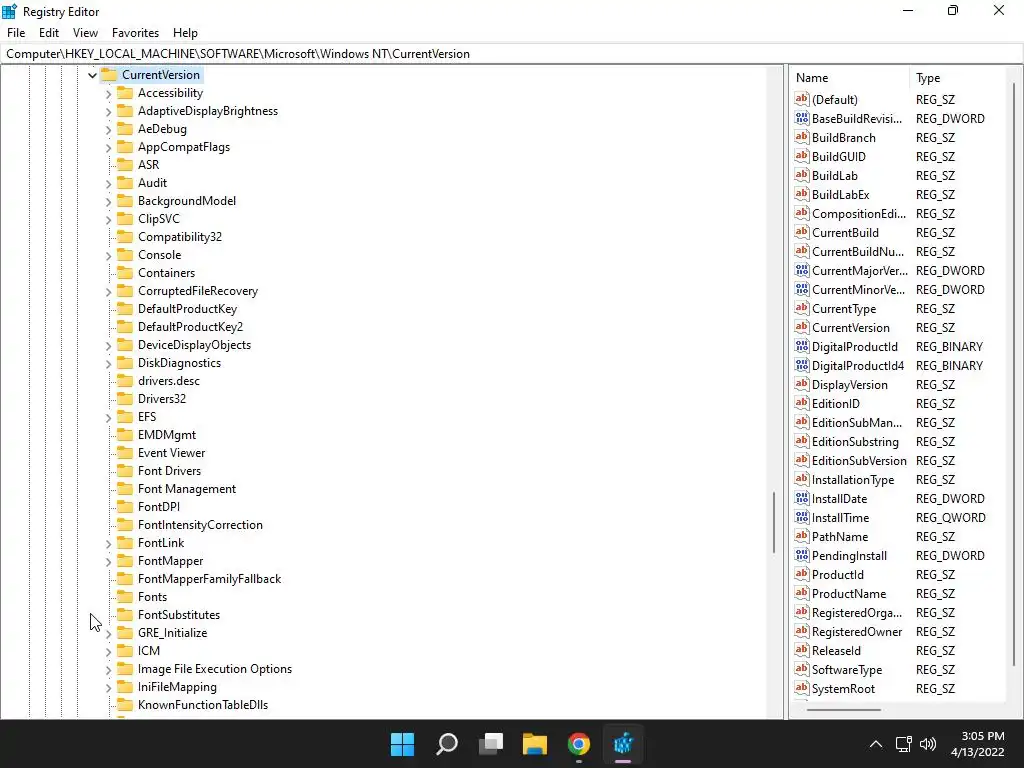This screenshot has width=1024, height=768.
Task: Collapse the CurrentVersion key
Action: pos(92,75)
